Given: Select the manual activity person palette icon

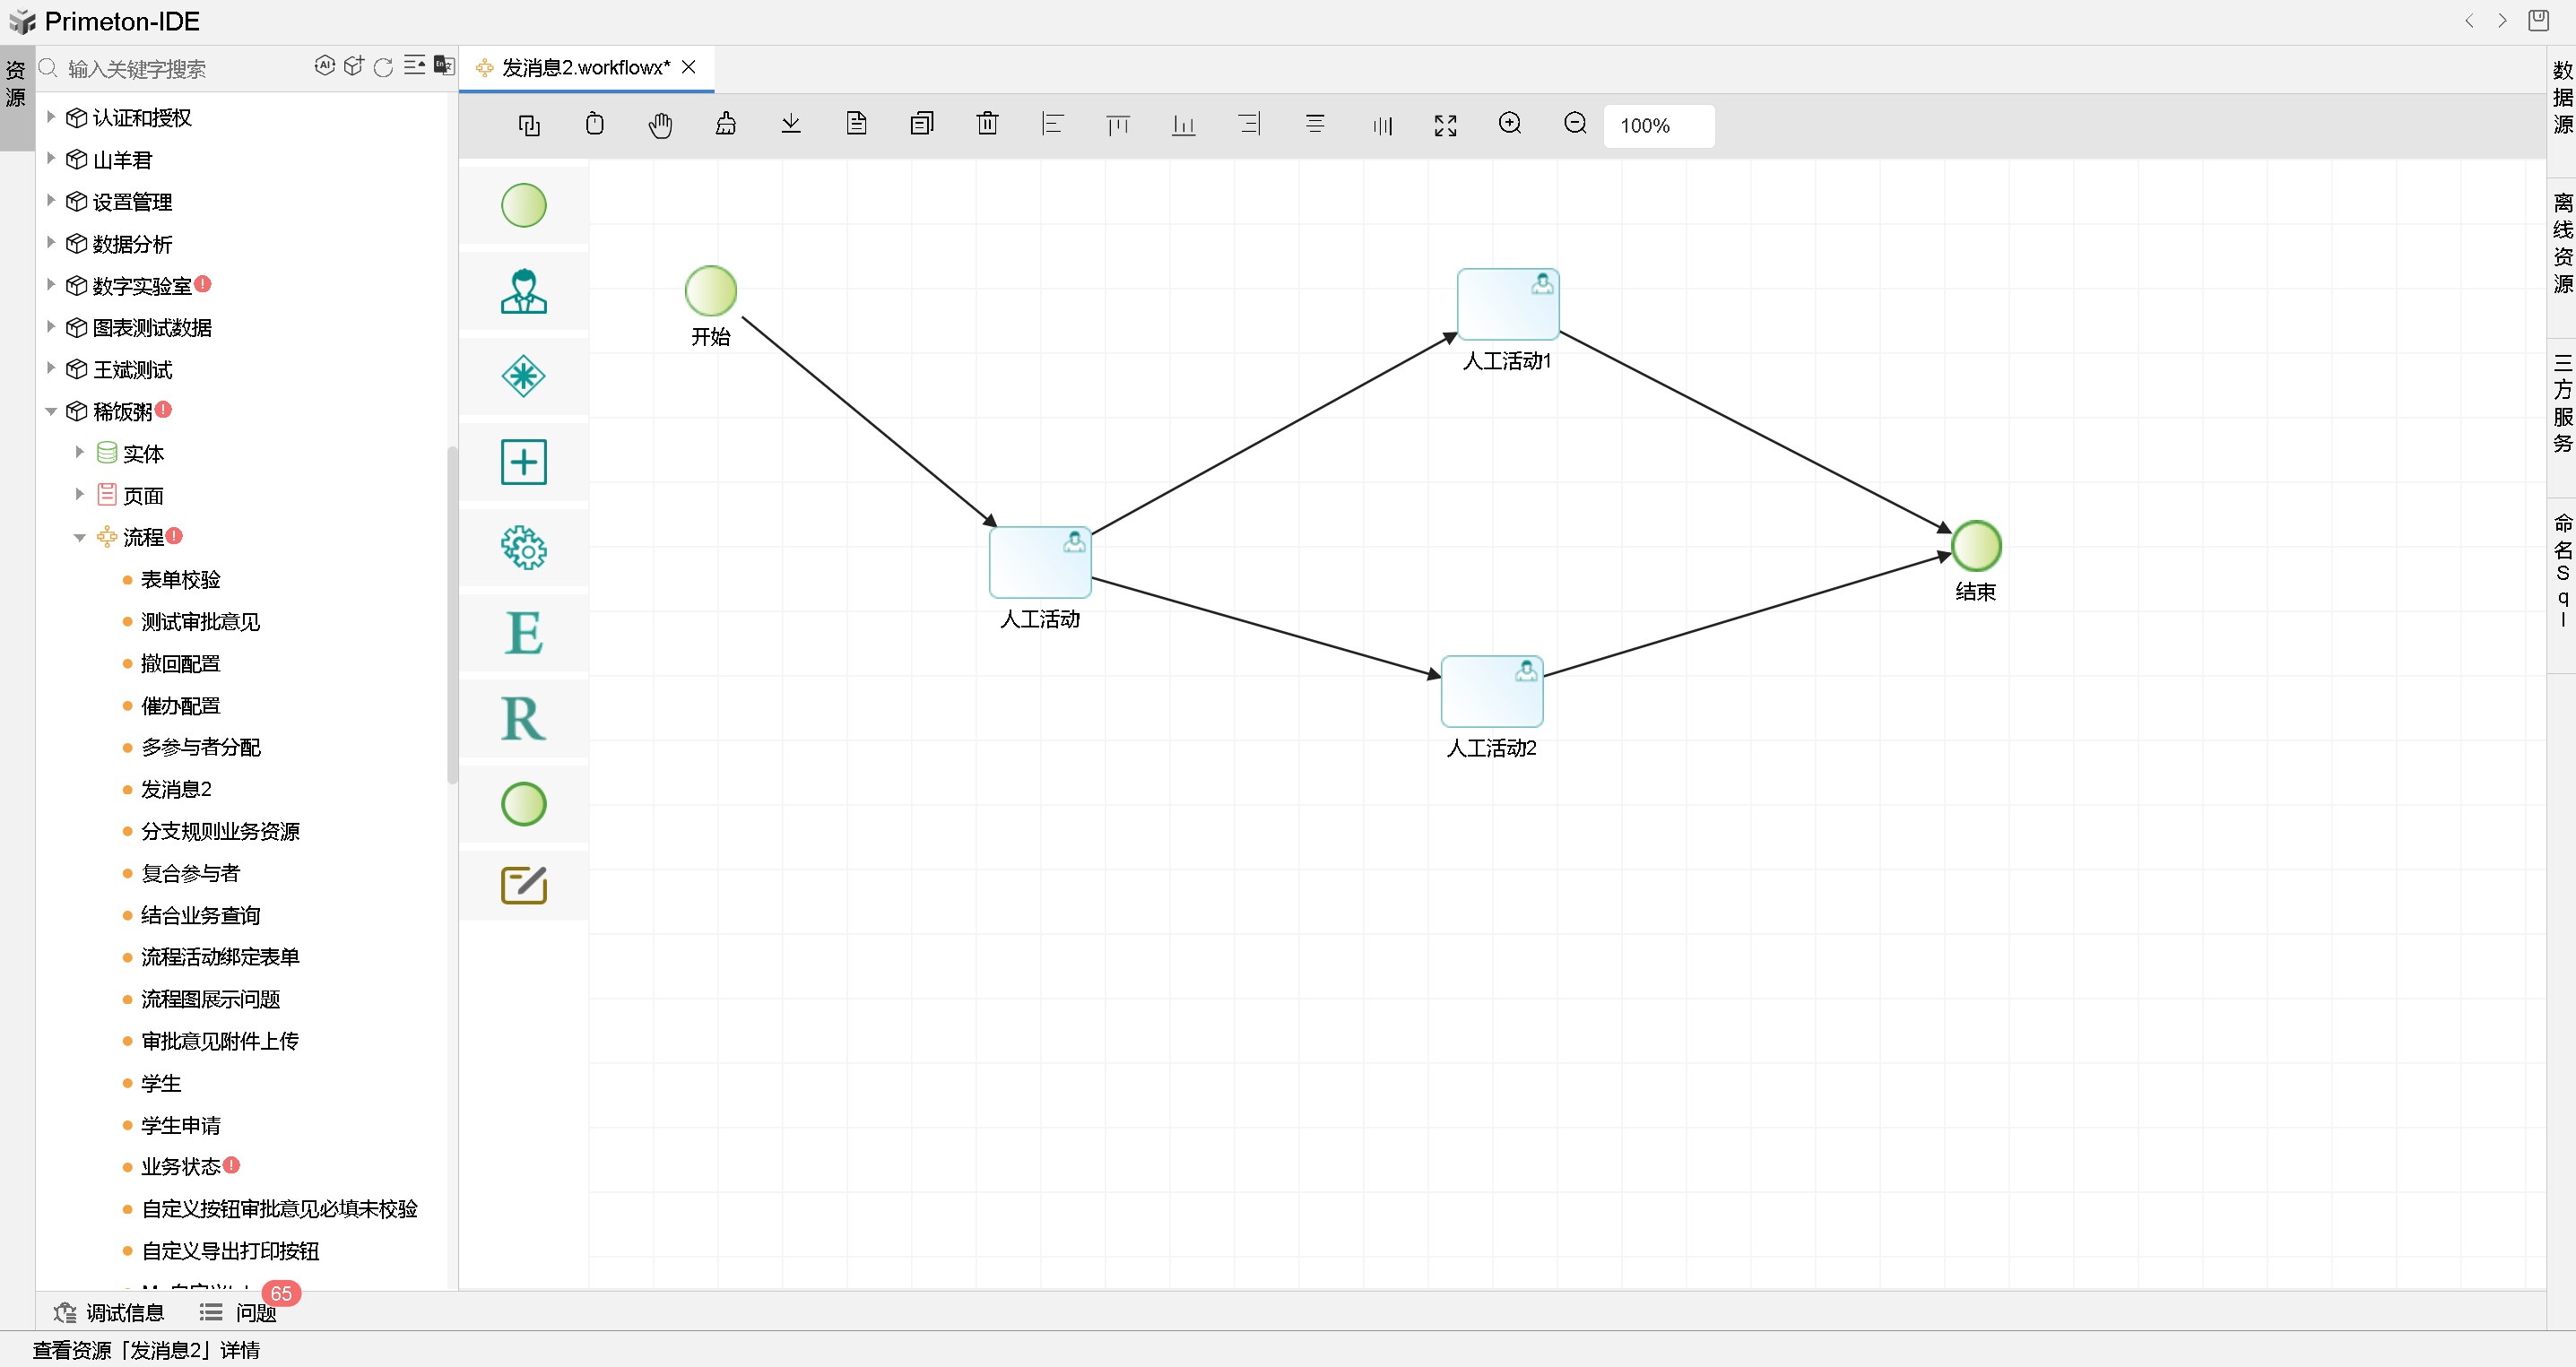Looking at the screenshot, I should [523, 291].
